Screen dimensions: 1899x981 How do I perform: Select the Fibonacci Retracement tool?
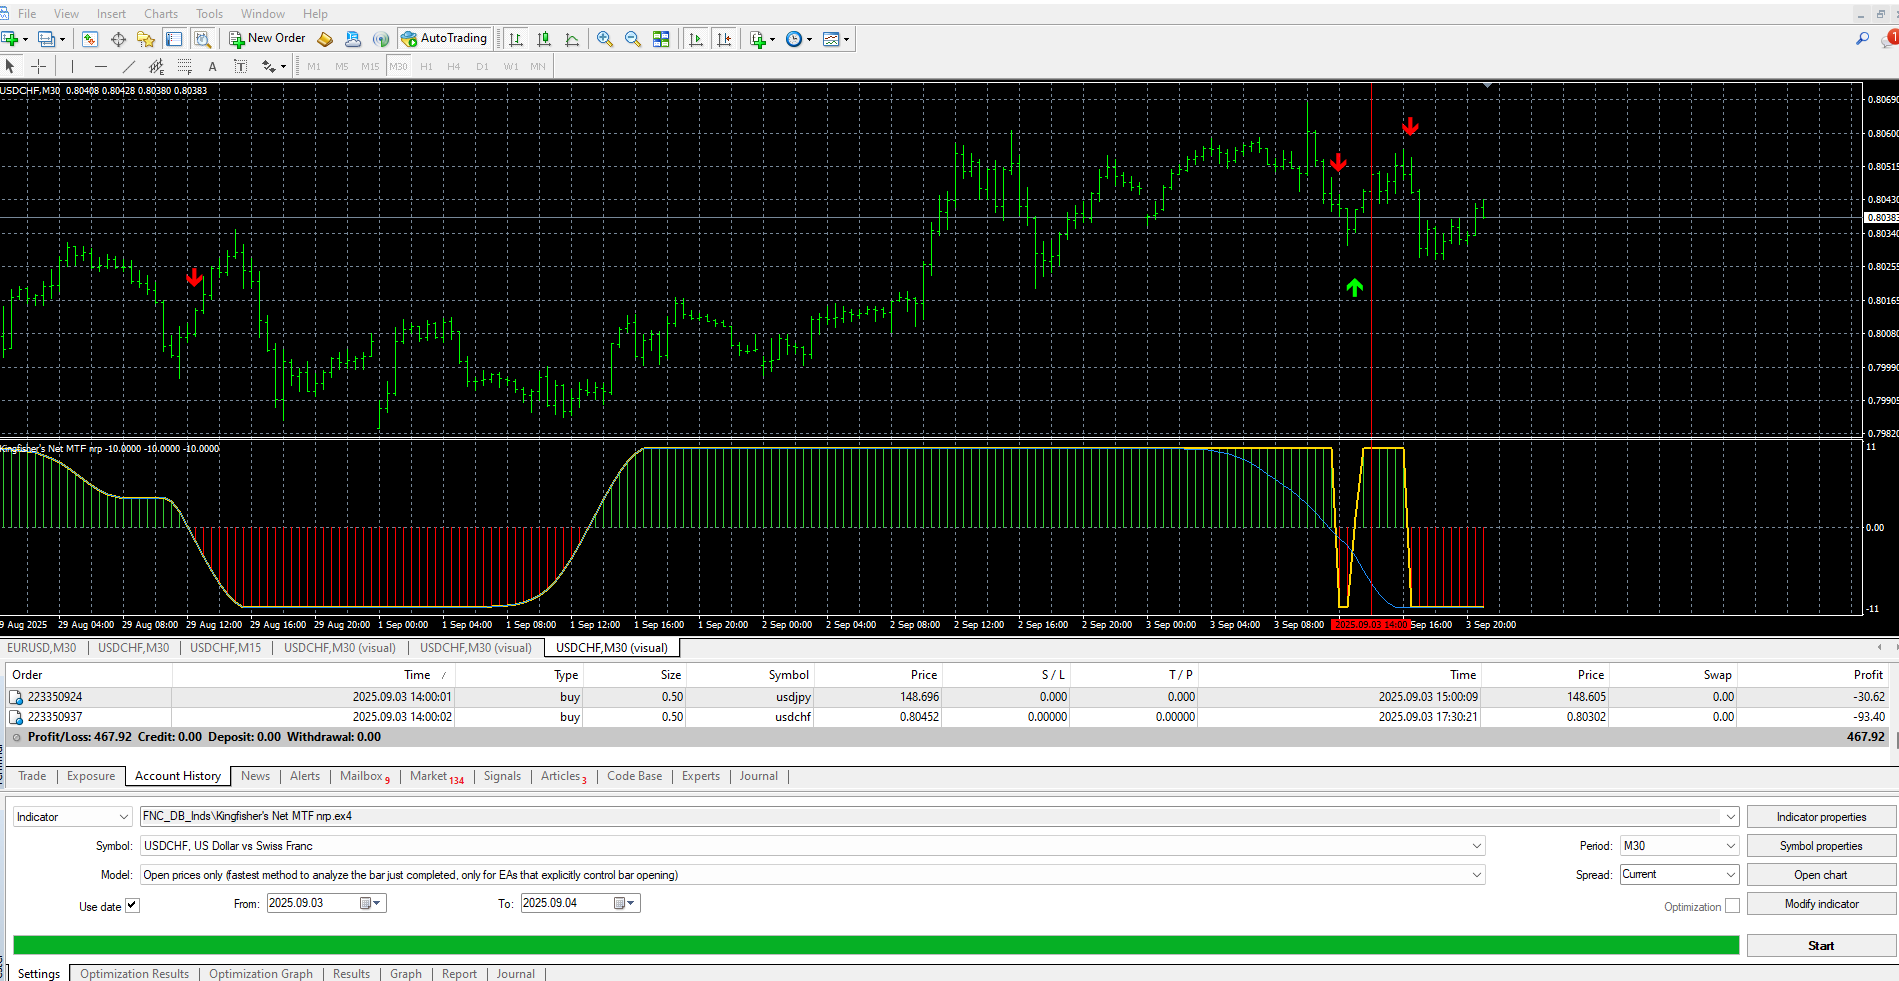tap(184, 66)
